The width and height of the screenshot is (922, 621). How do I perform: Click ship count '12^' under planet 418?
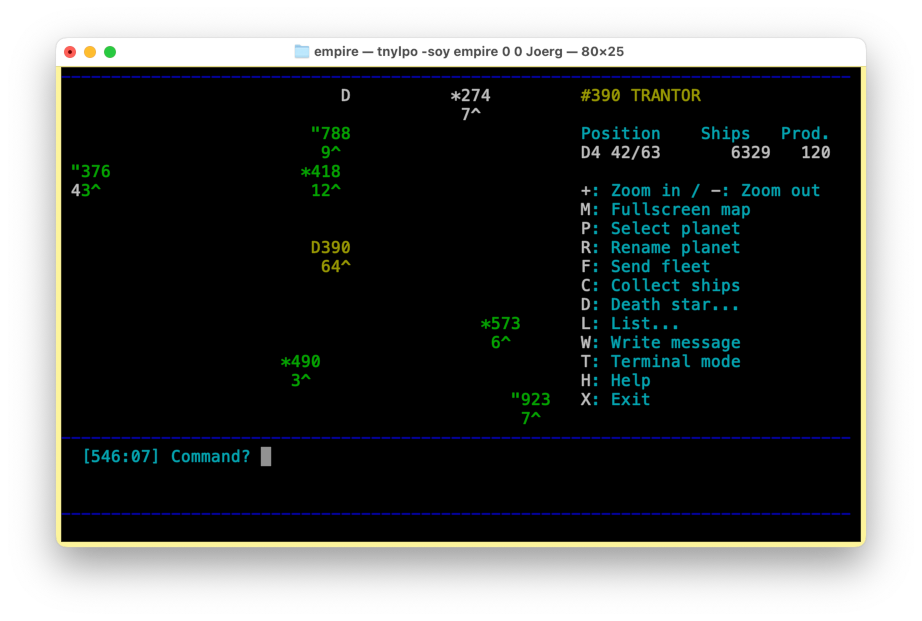coord(326,191)
